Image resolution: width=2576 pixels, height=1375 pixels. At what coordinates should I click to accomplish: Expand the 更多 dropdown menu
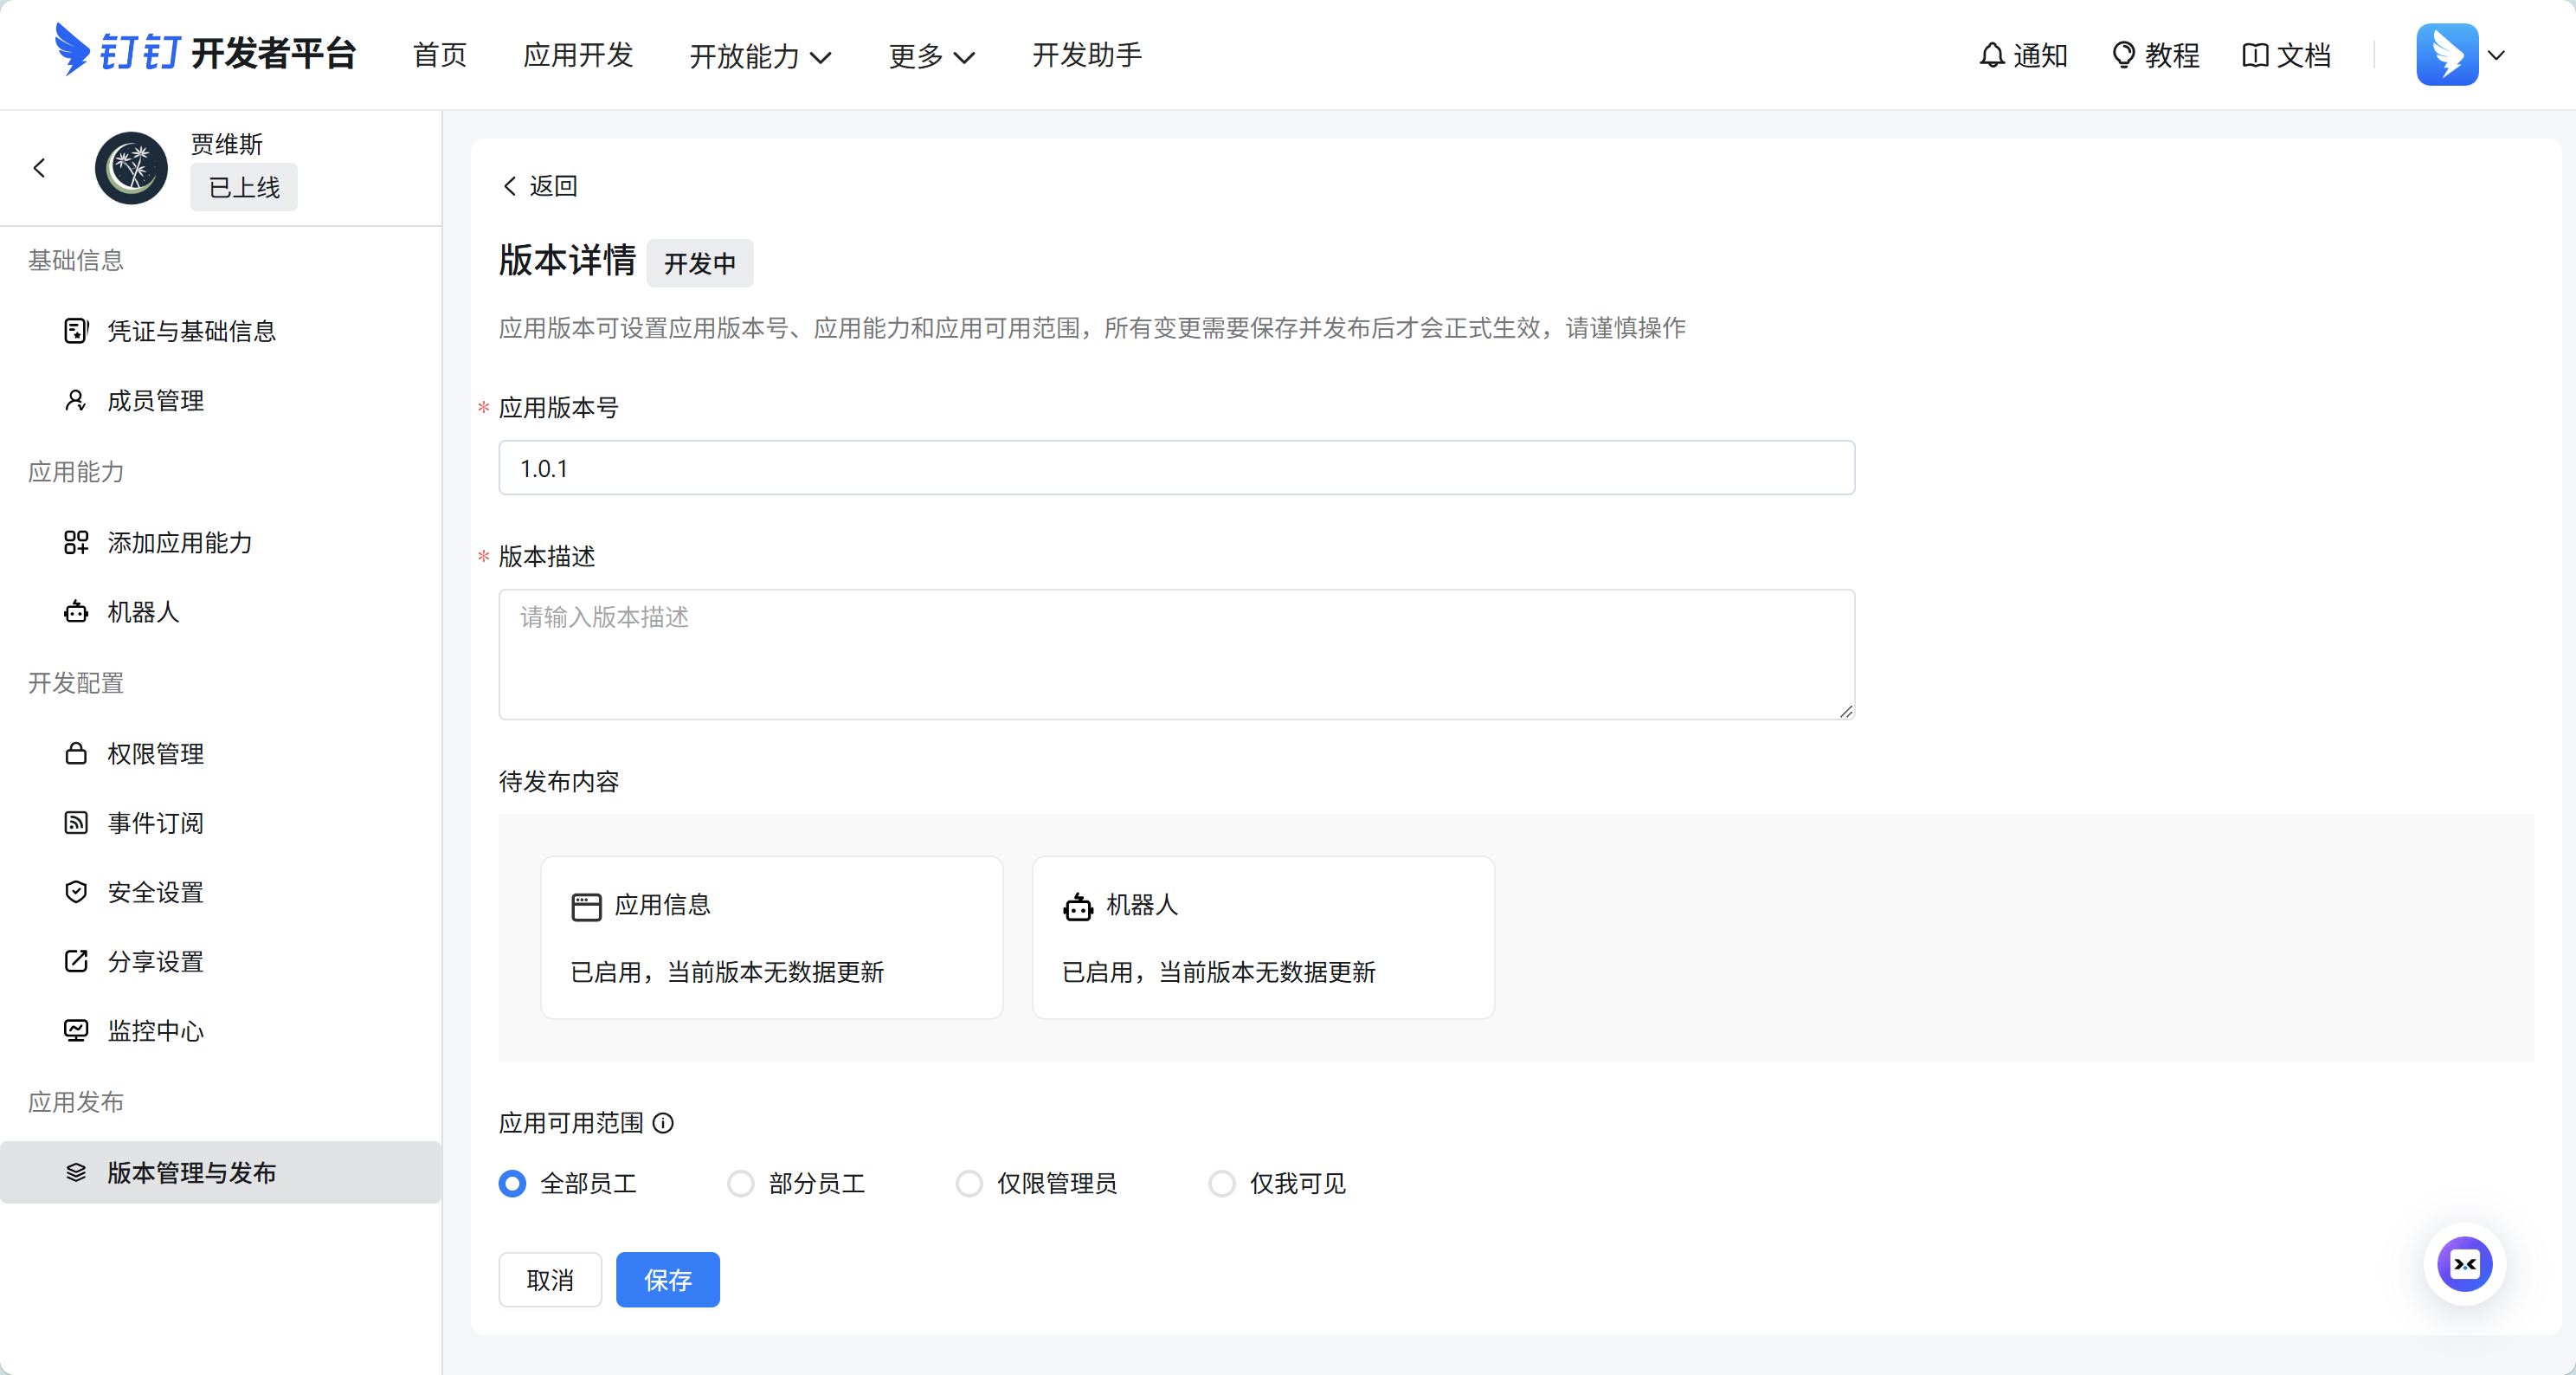coord(931,56)
